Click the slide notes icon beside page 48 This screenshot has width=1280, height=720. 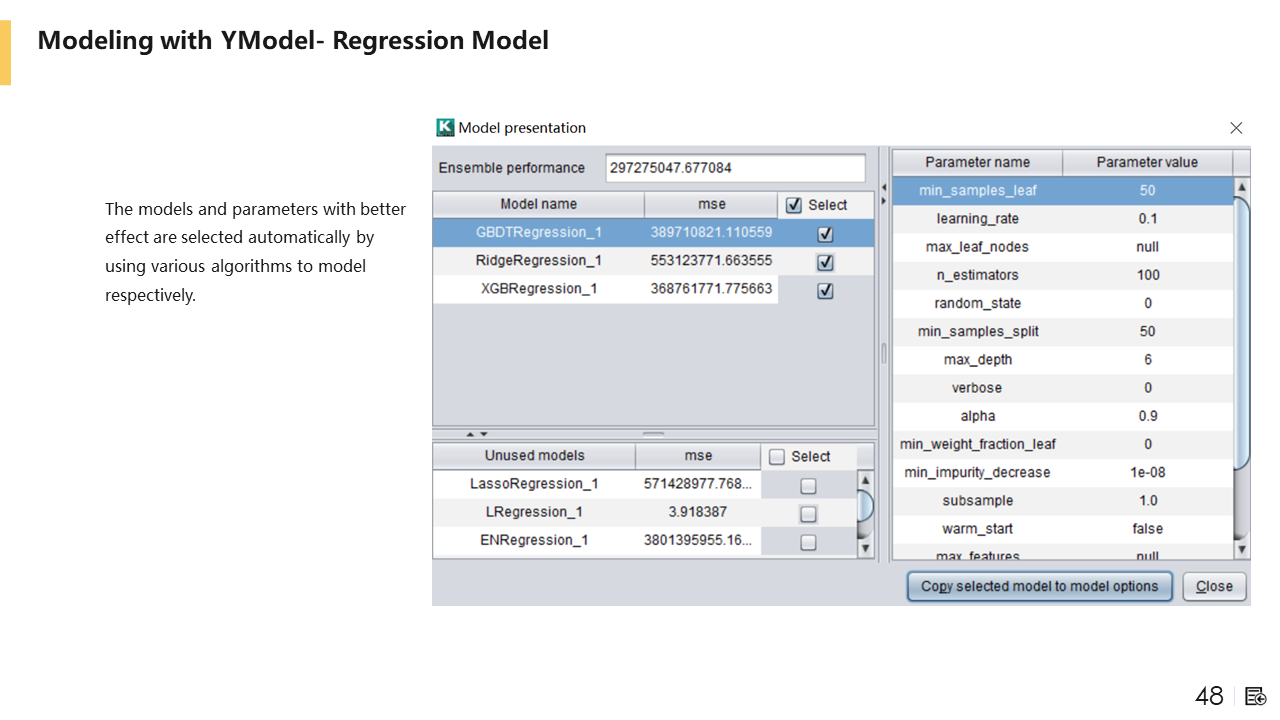[1256, 696]
